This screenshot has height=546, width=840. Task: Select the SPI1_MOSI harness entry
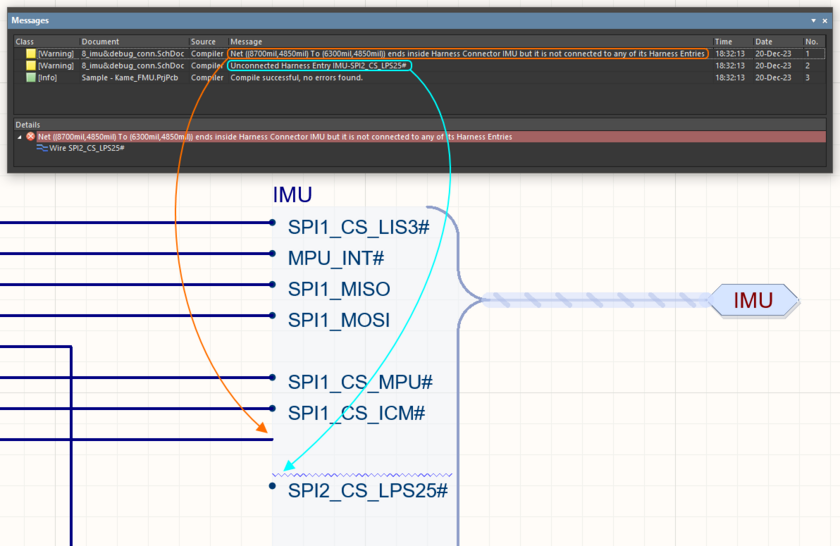click(339, 320)
